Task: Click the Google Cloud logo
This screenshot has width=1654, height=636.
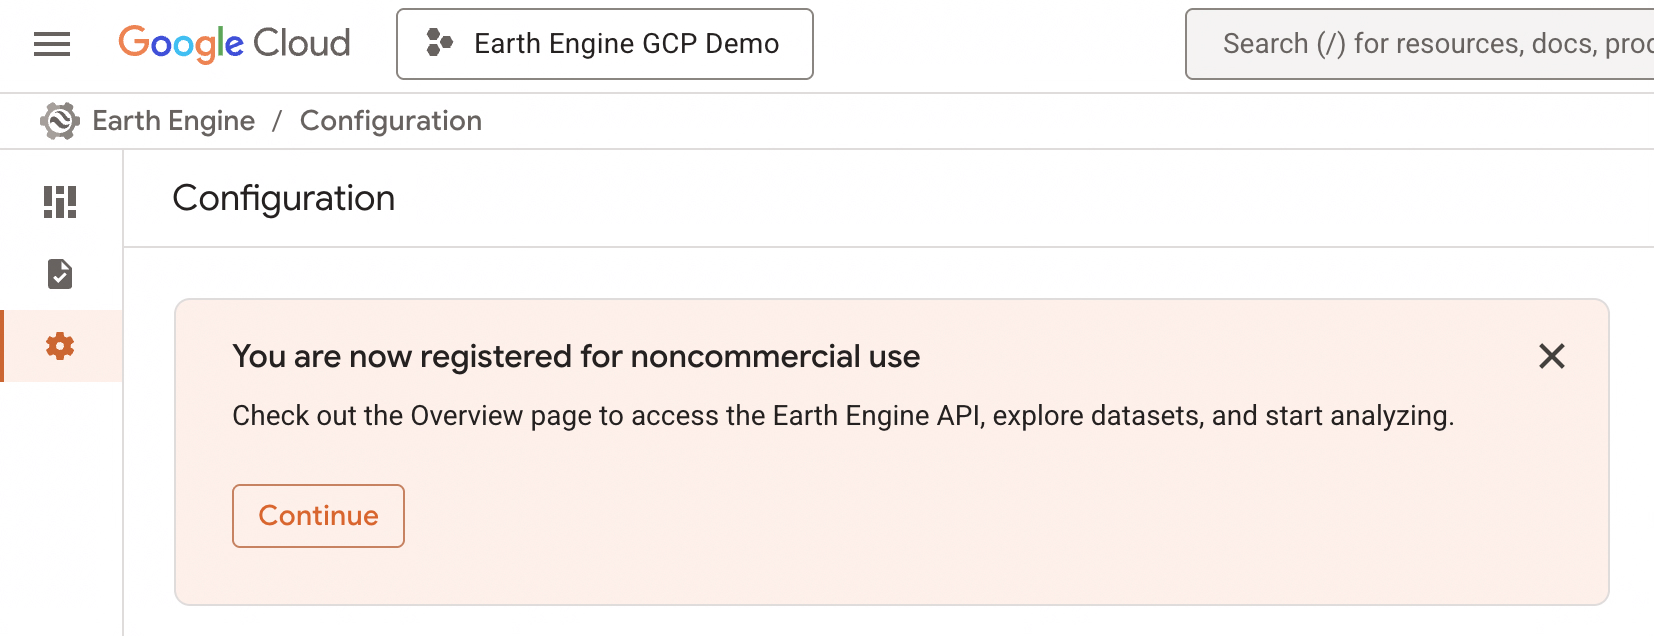Action: [235, 43]
